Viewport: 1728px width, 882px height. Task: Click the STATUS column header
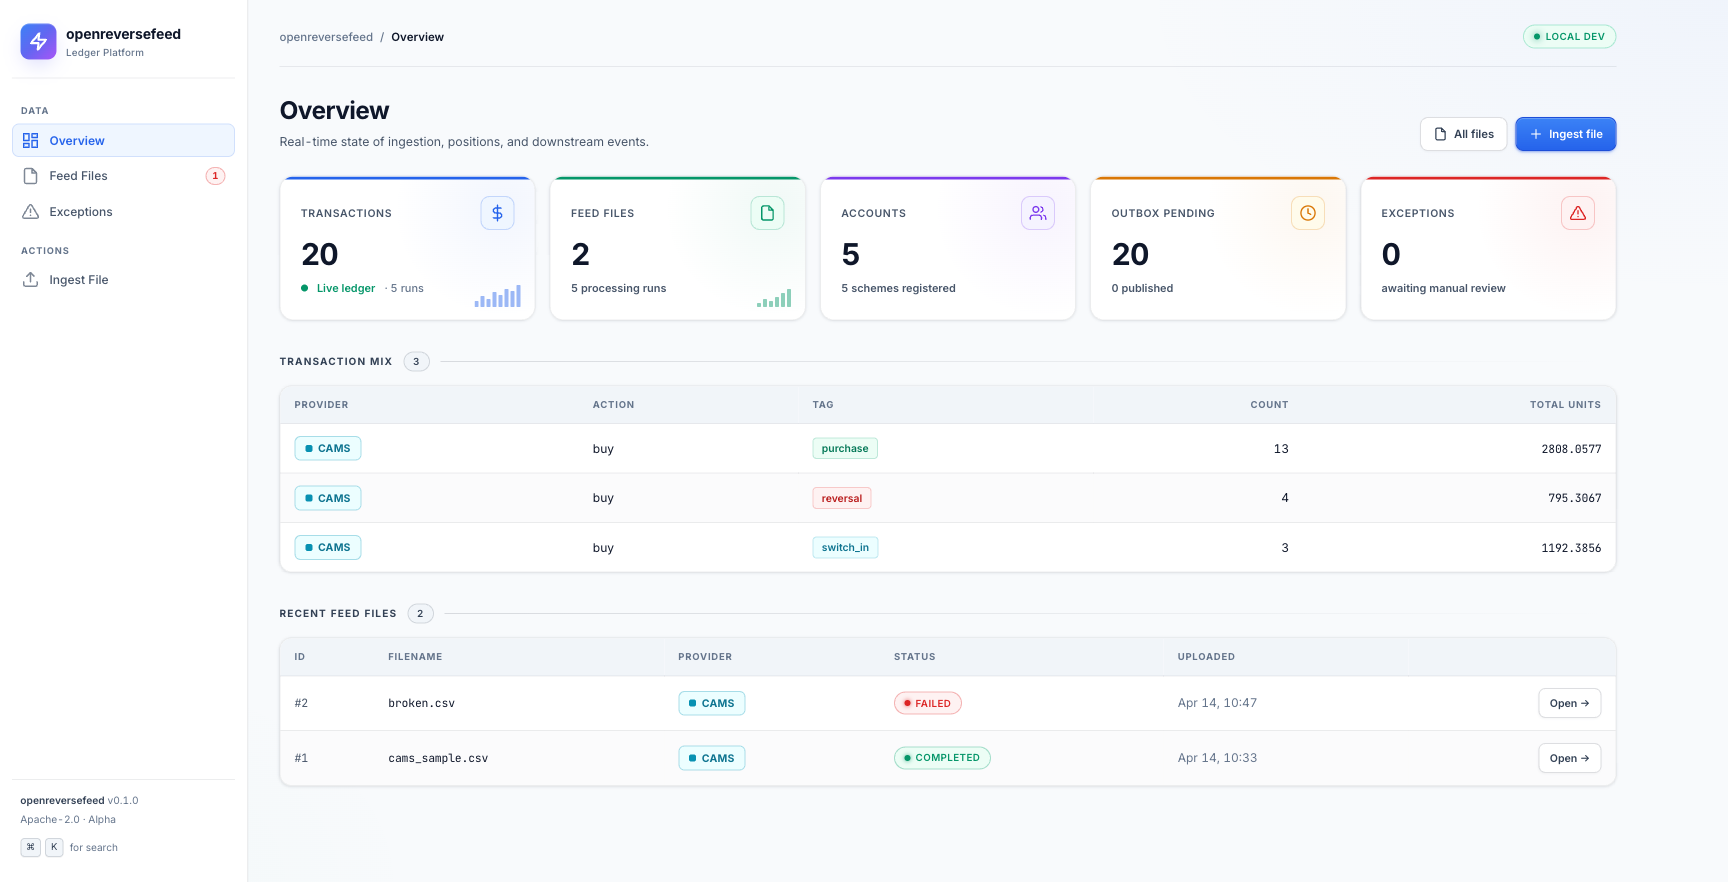[914, 657]
